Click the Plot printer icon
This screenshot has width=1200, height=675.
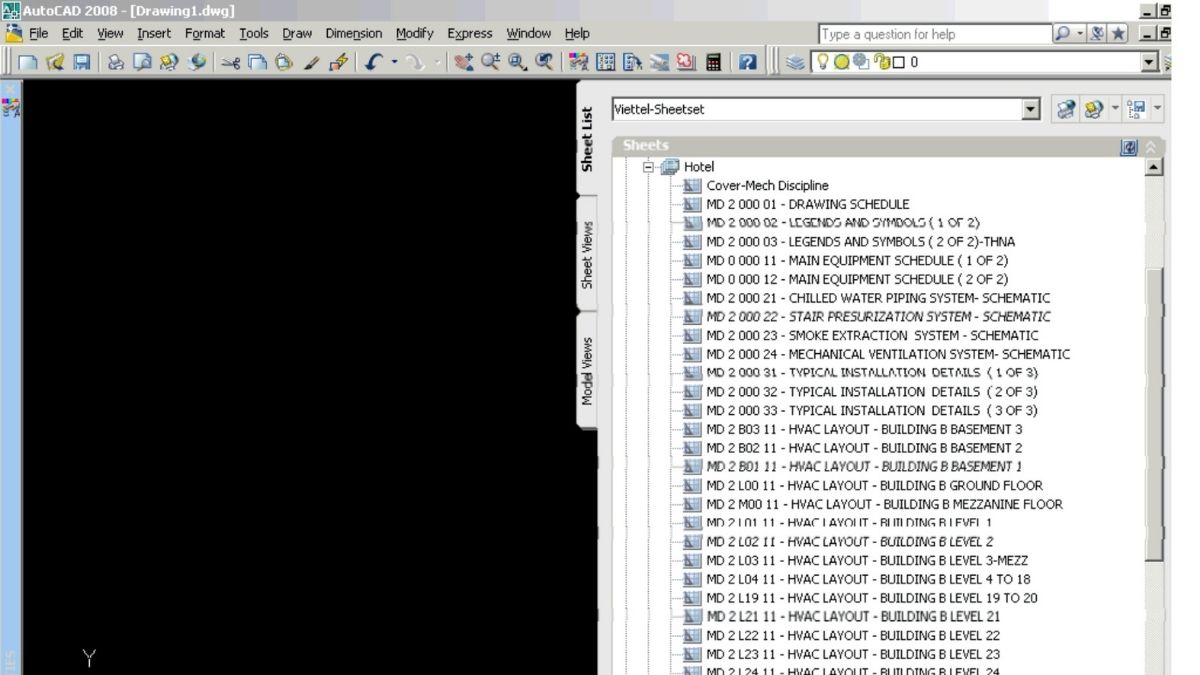pos(116,62)
